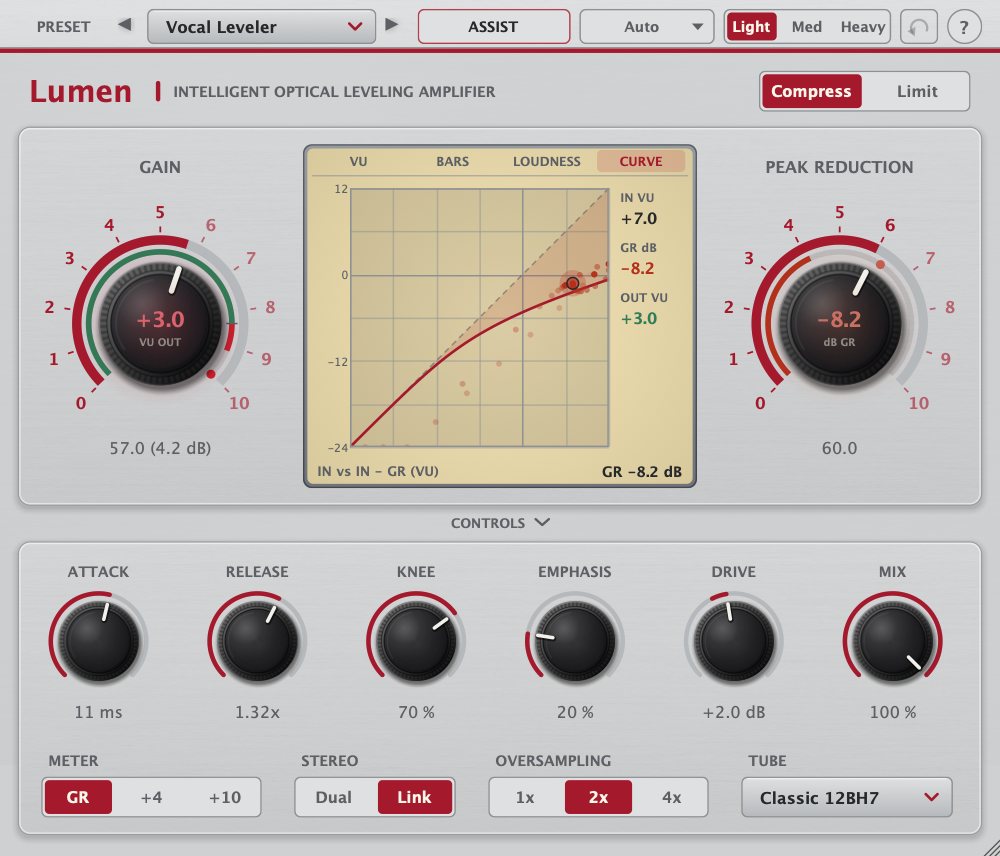Switch mode to Limit

tap(916, 91)
